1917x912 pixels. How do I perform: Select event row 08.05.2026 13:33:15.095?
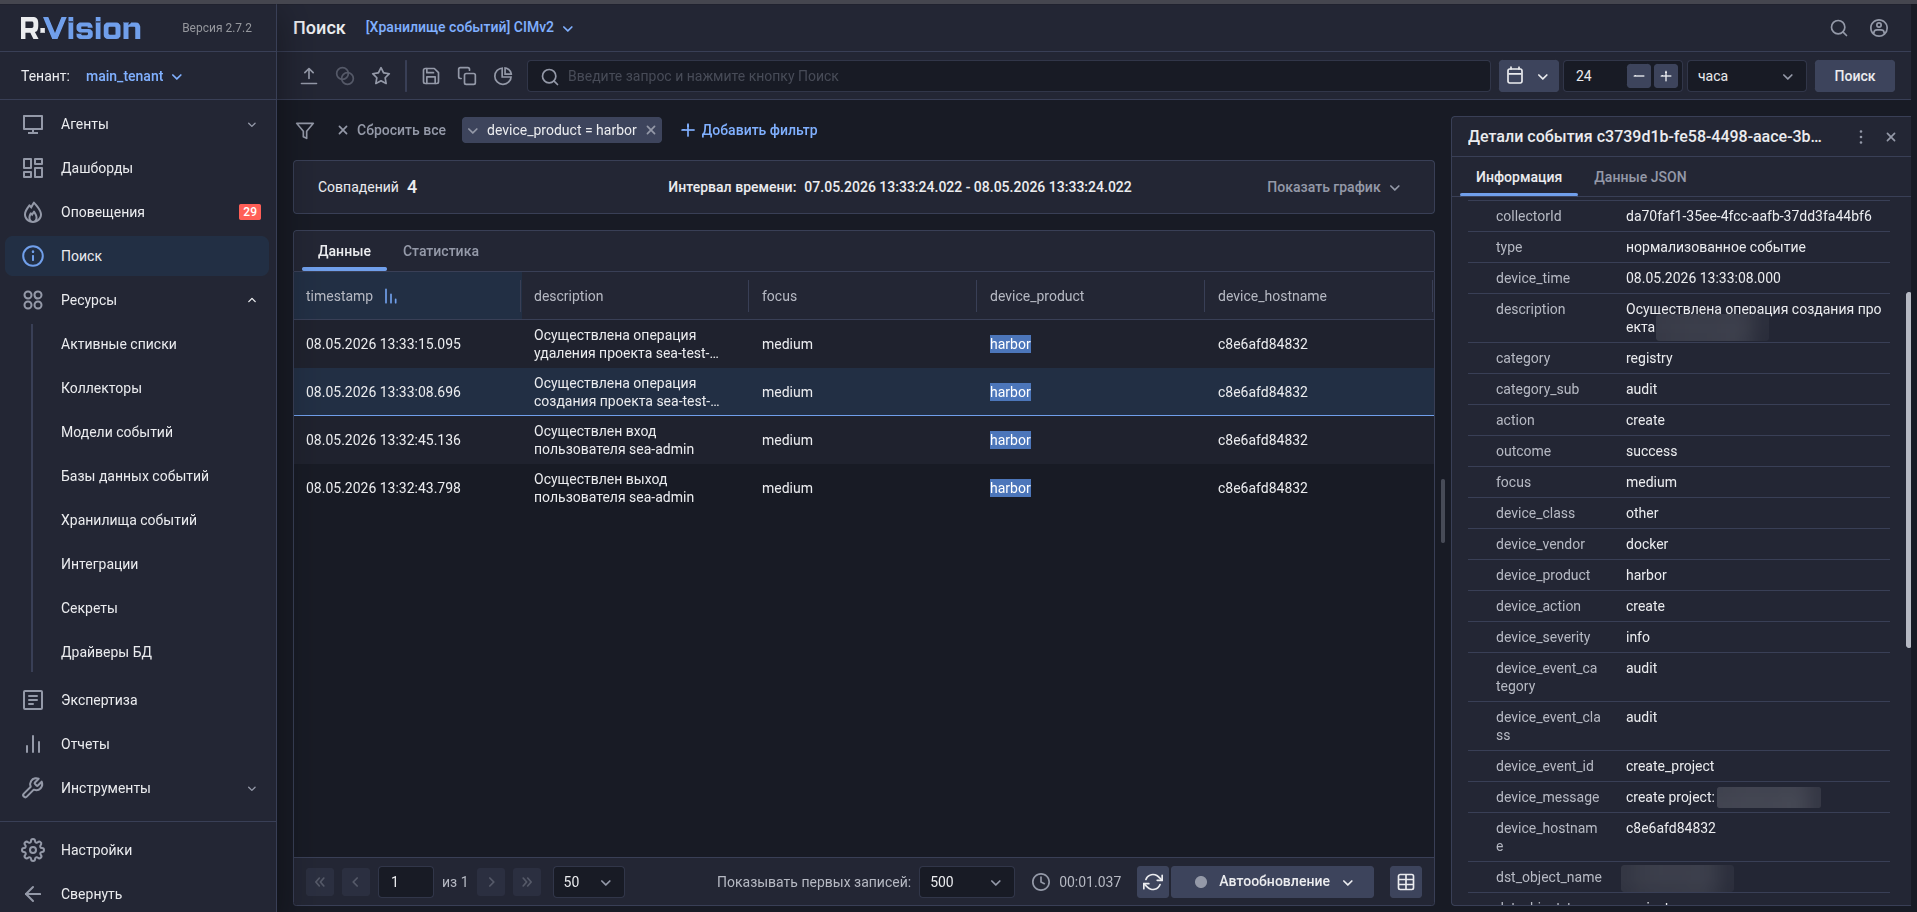(863, 344)
